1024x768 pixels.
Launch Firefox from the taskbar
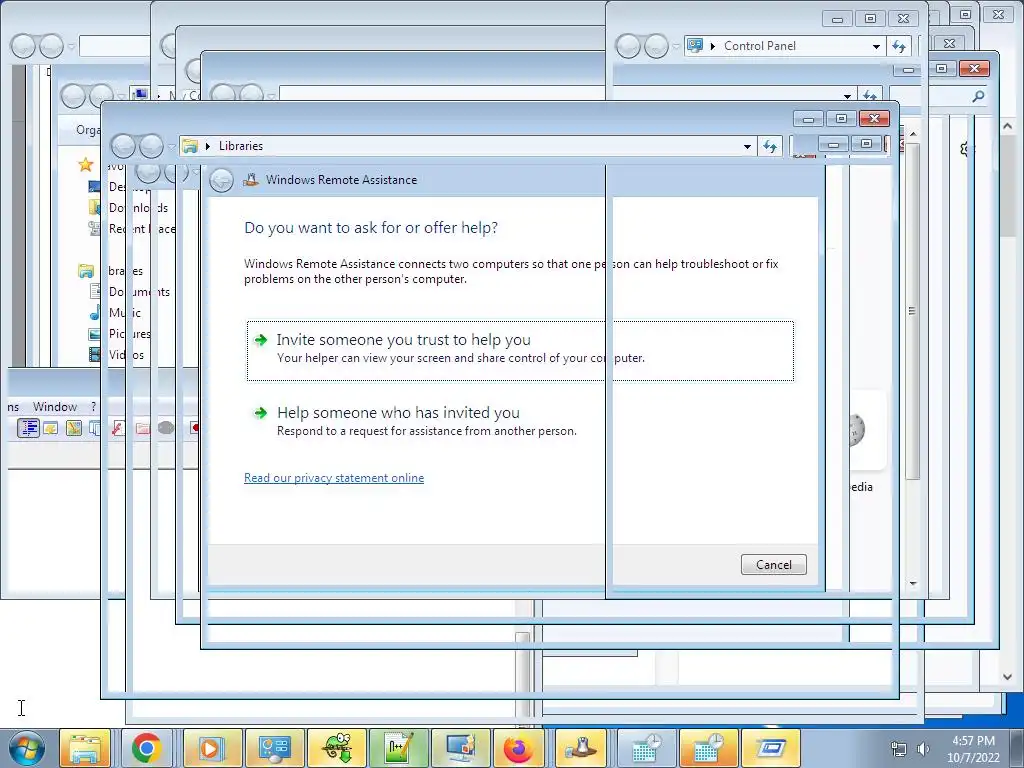tap(519, 748)
